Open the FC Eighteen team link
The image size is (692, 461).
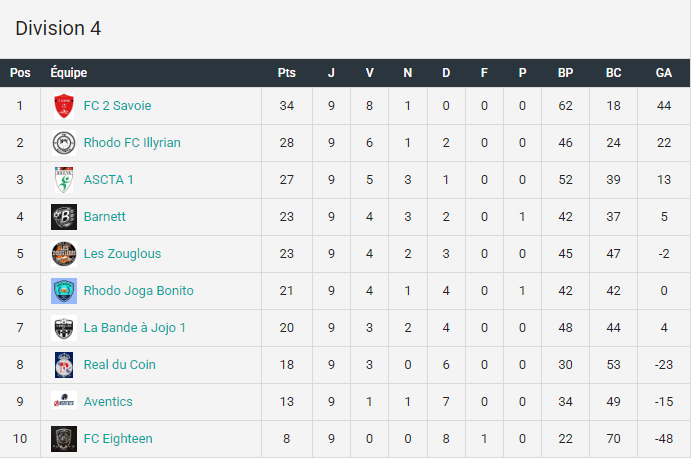(x=118, y=439)
